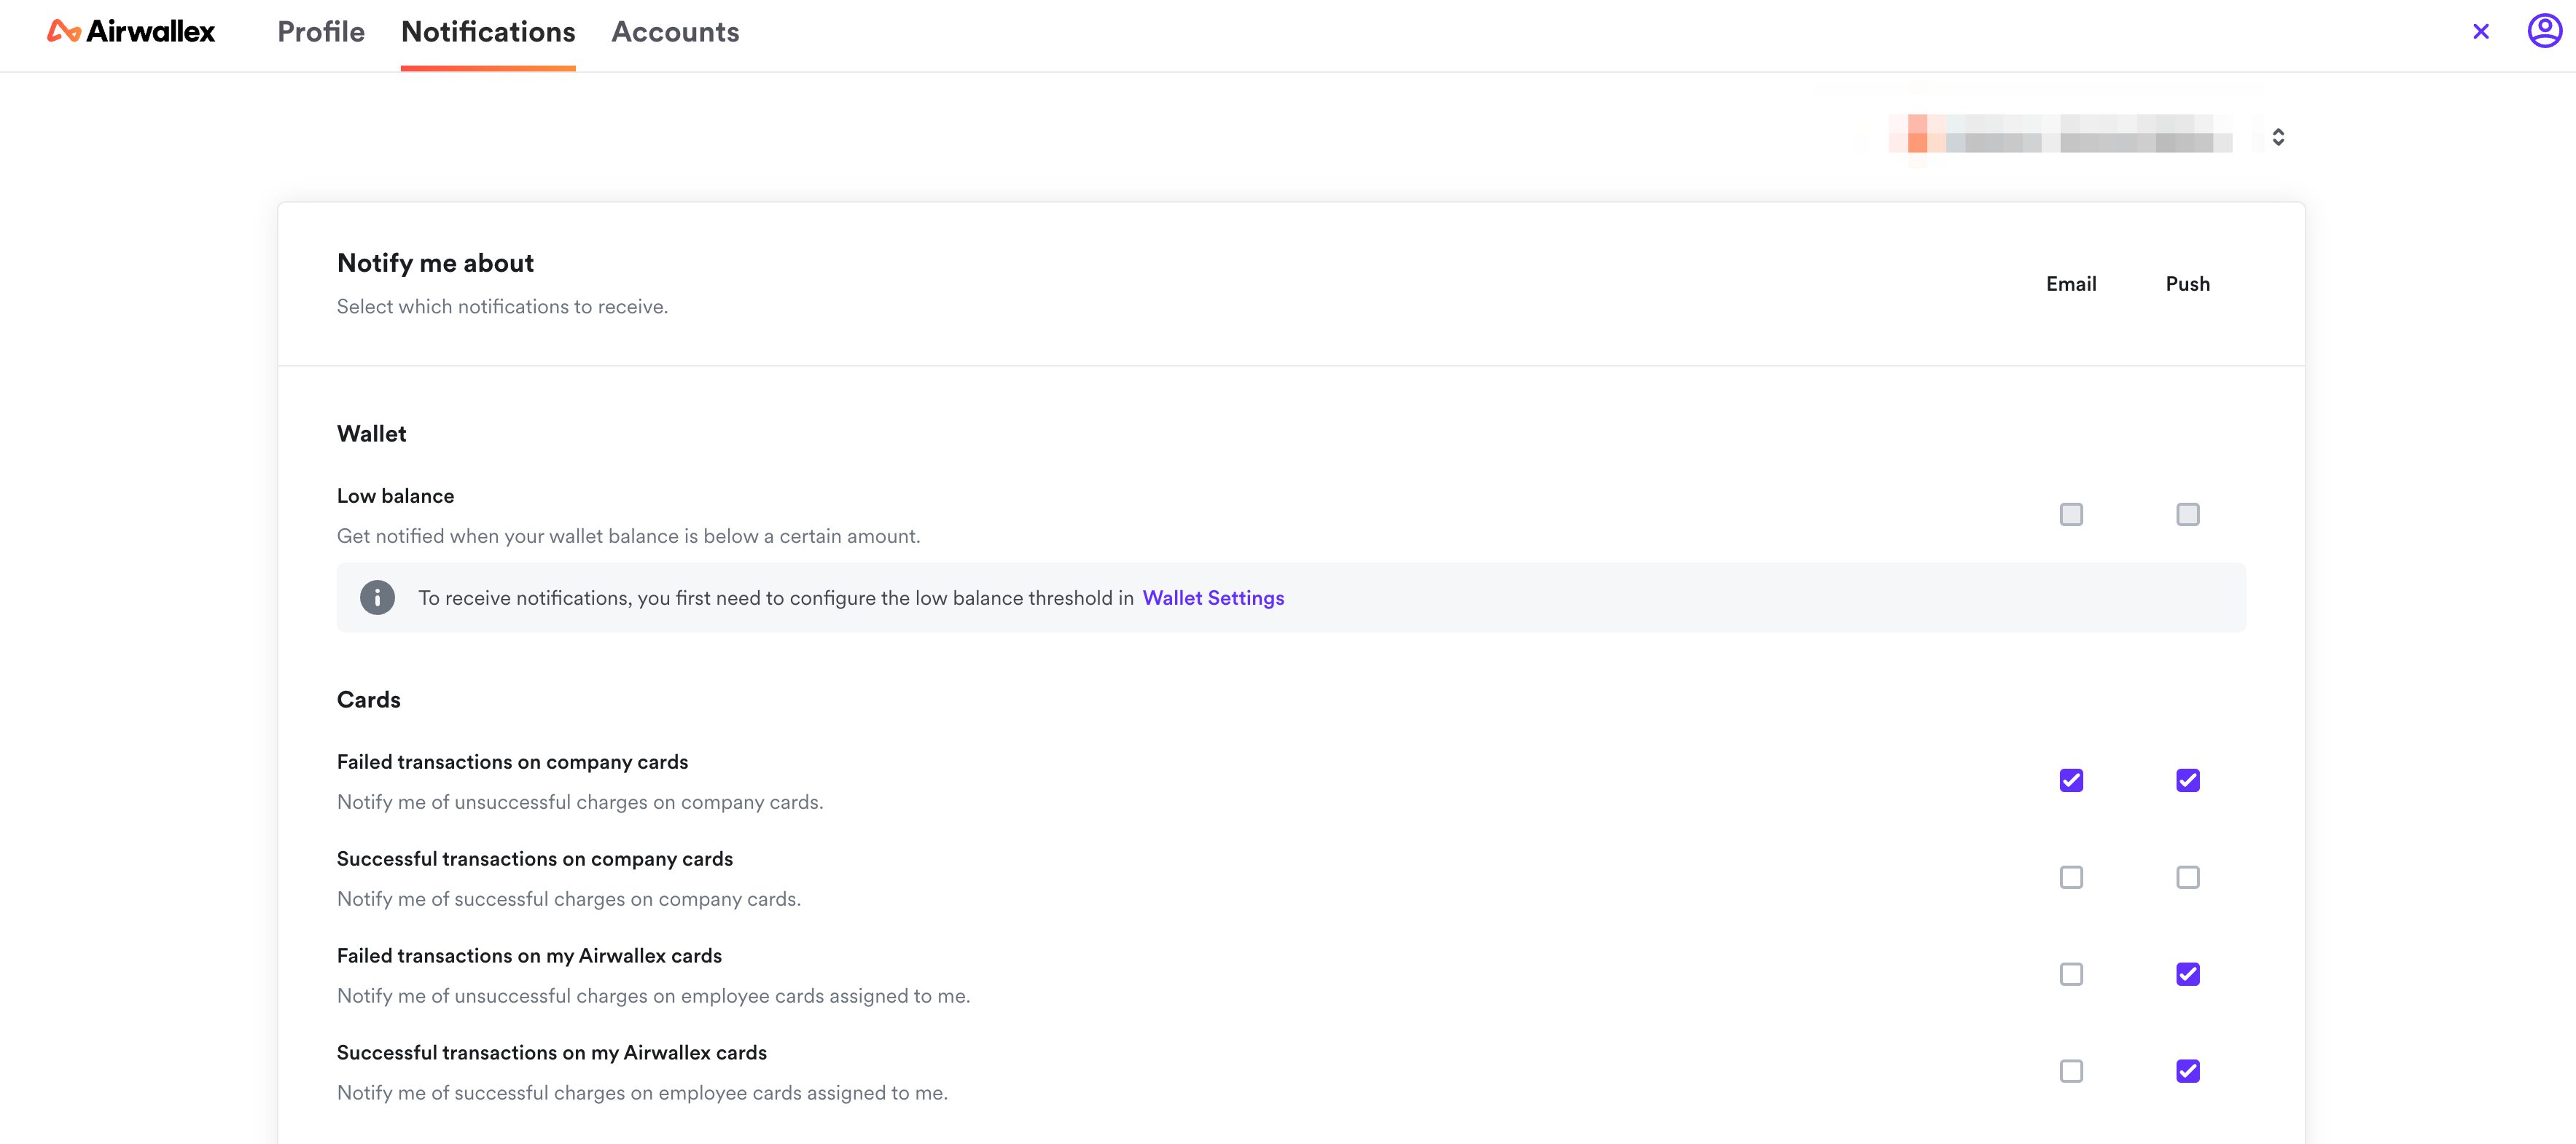Enable email notification for low balance
2576x1144 pixels.
pyautogui.click(x=2072, y=512)
